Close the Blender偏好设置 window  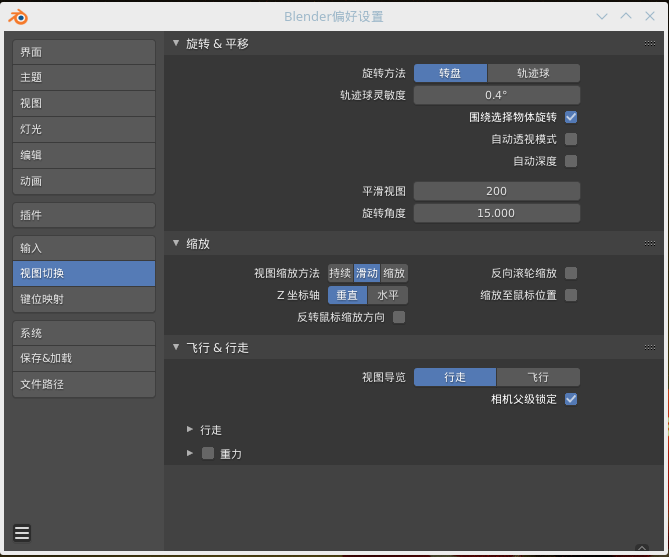tap(650, 16)
